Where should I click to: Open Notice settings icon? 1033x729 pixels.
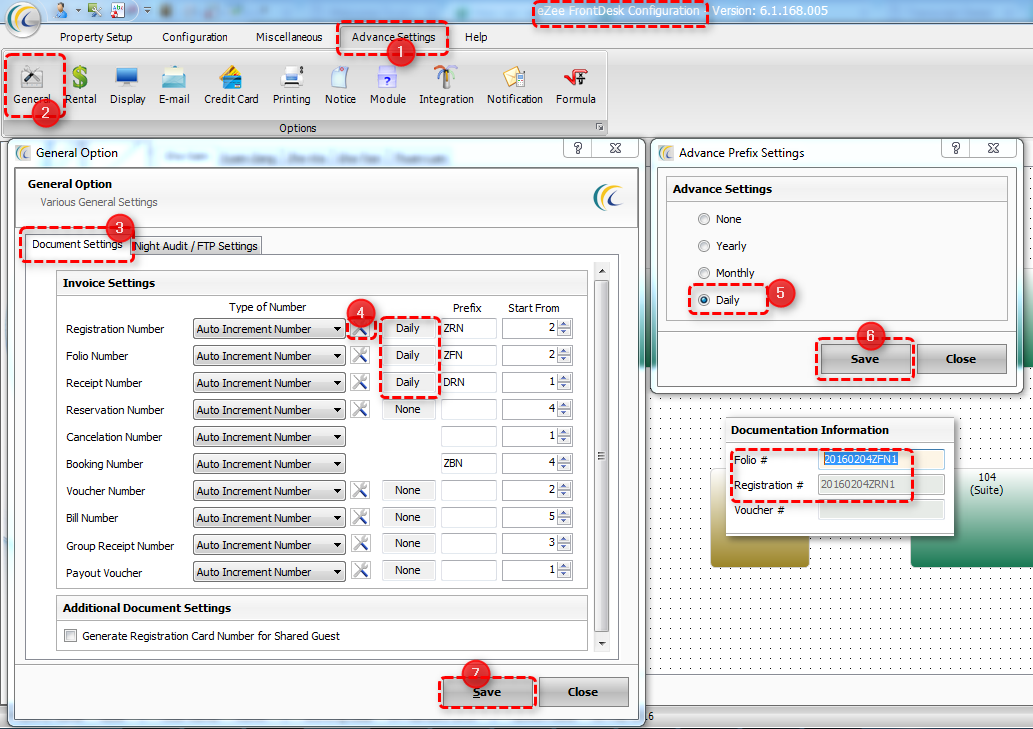pyautogui.click(x=340, y=86)
